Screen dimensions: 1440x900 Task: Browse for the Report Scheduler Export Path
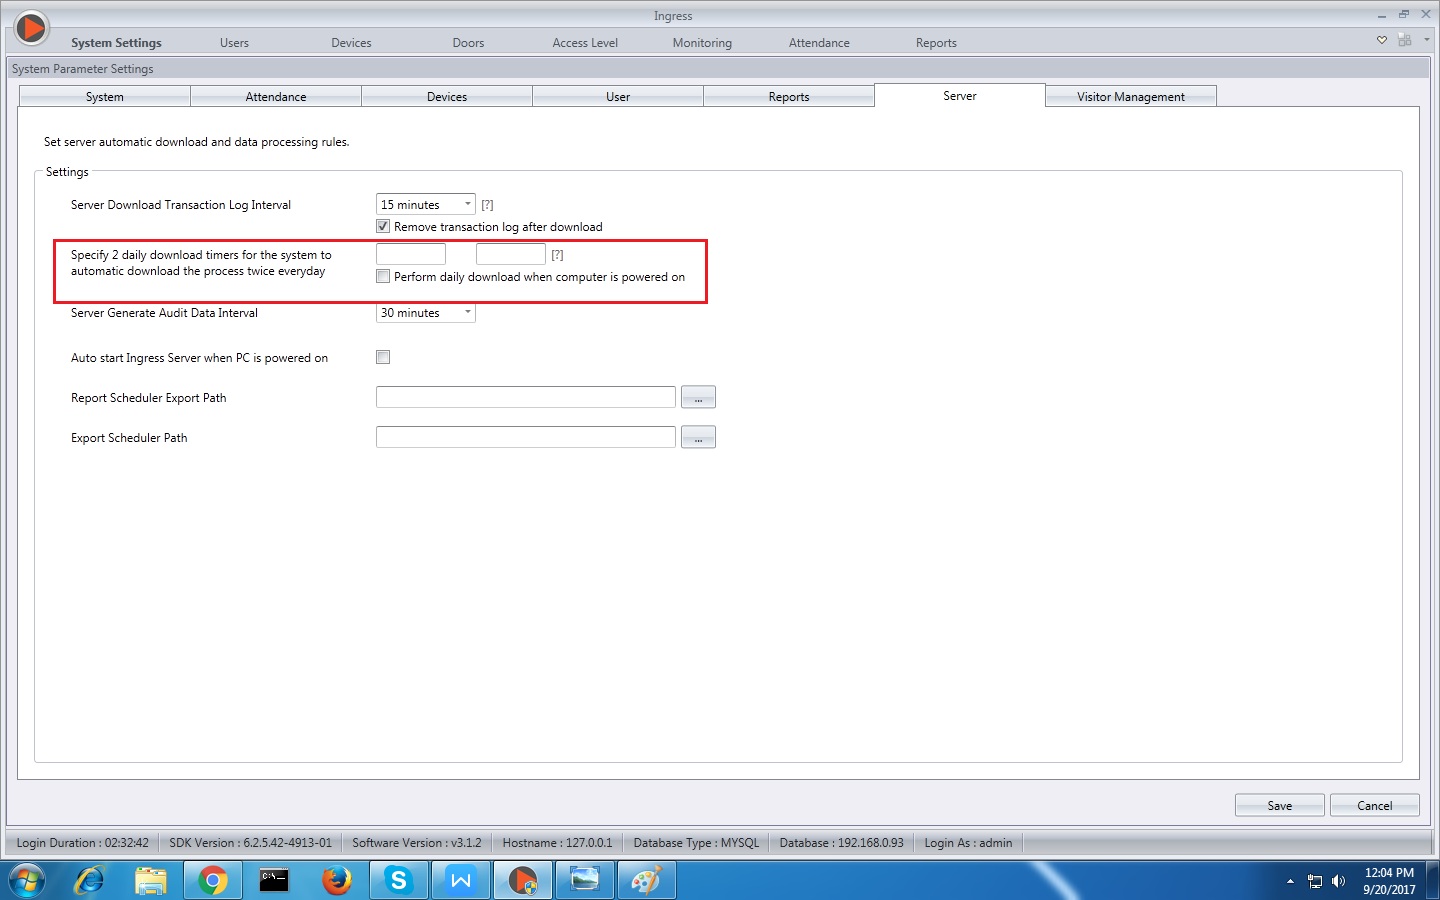698,397
